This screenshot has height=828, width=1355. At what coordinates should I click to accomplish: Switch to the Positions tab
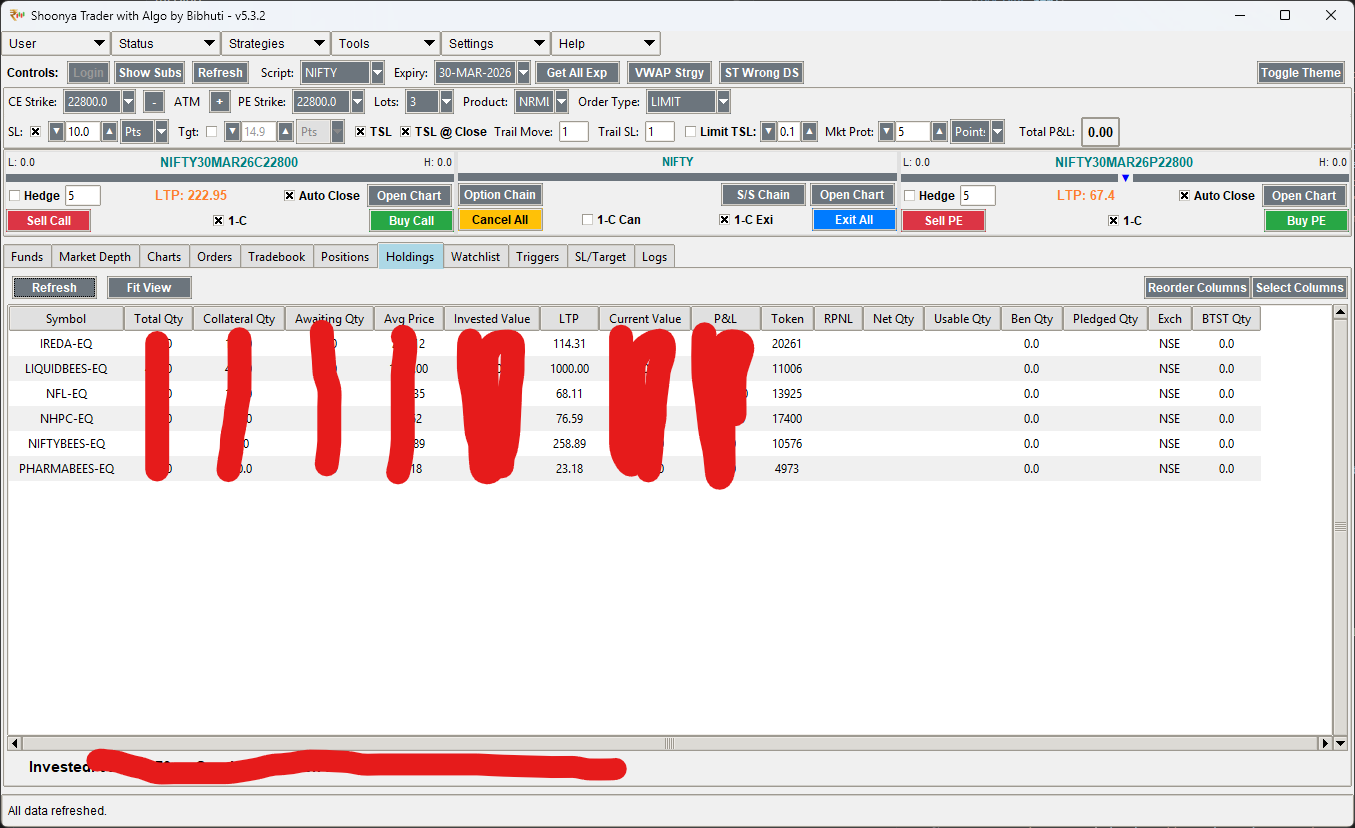pyautogui.click(x=345, y=256)
